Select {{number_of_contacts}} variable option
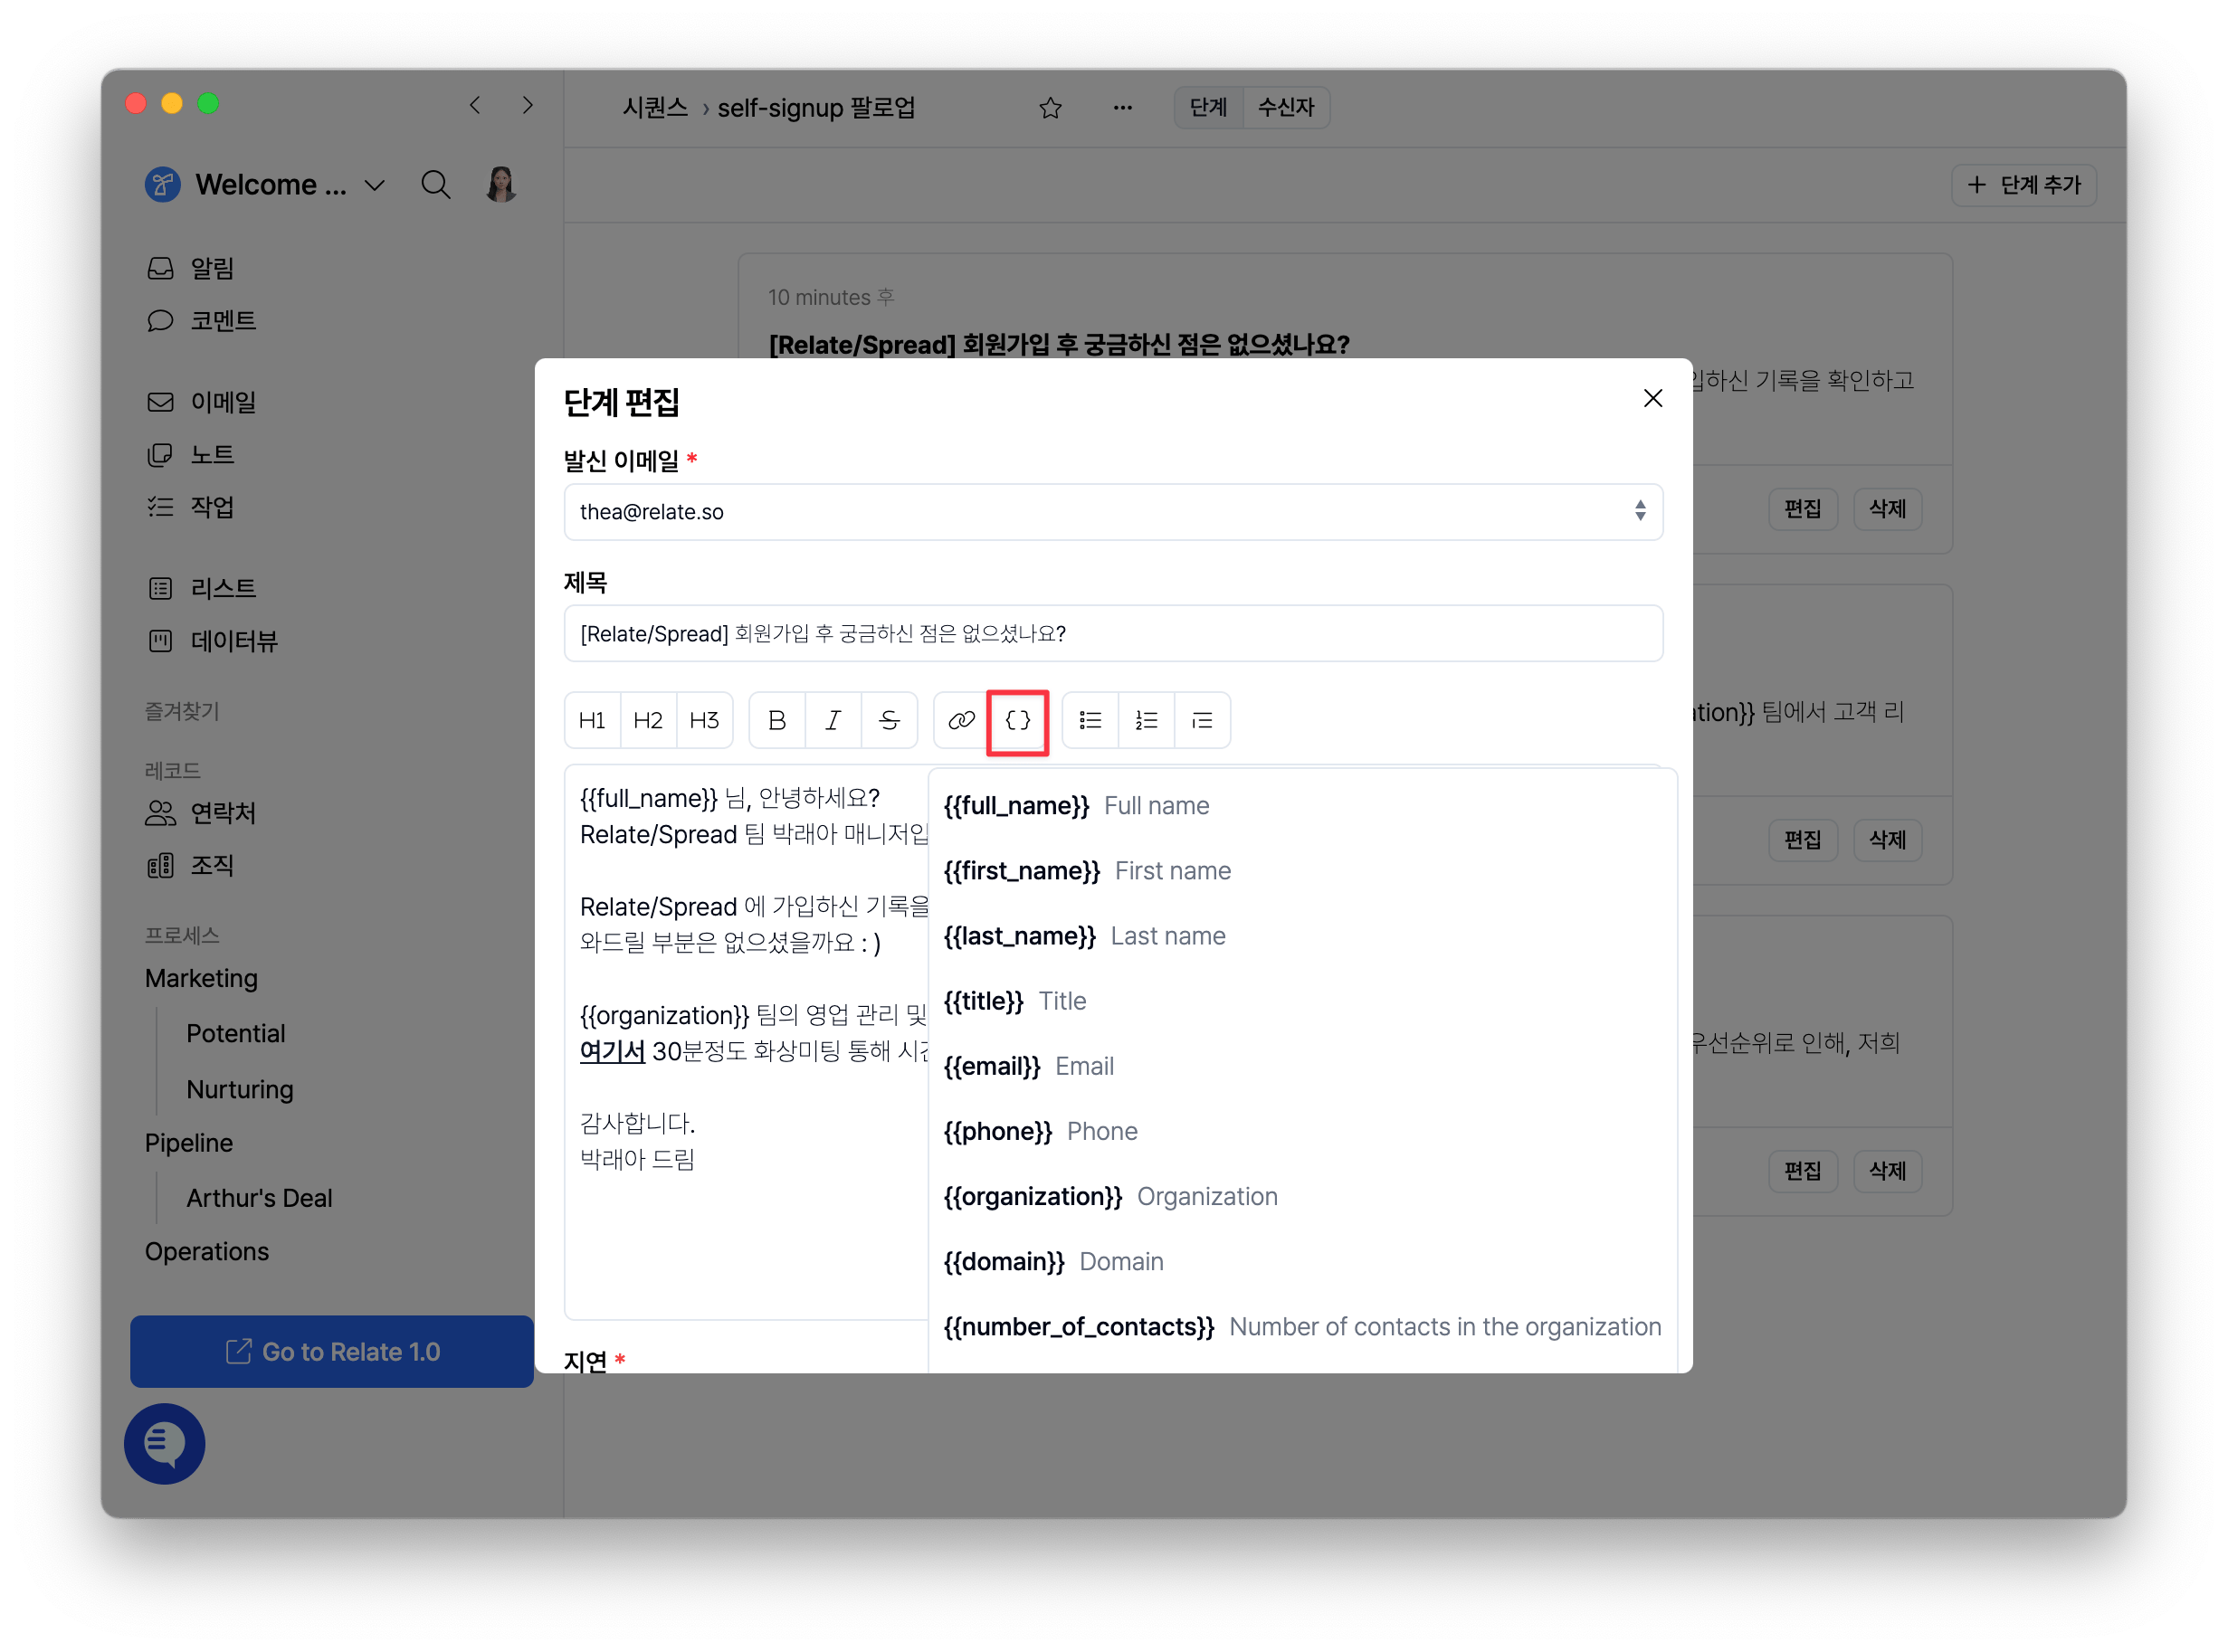Image resolution: width=2228 pixels, height=1652 pixels. coord(1303,1326)
